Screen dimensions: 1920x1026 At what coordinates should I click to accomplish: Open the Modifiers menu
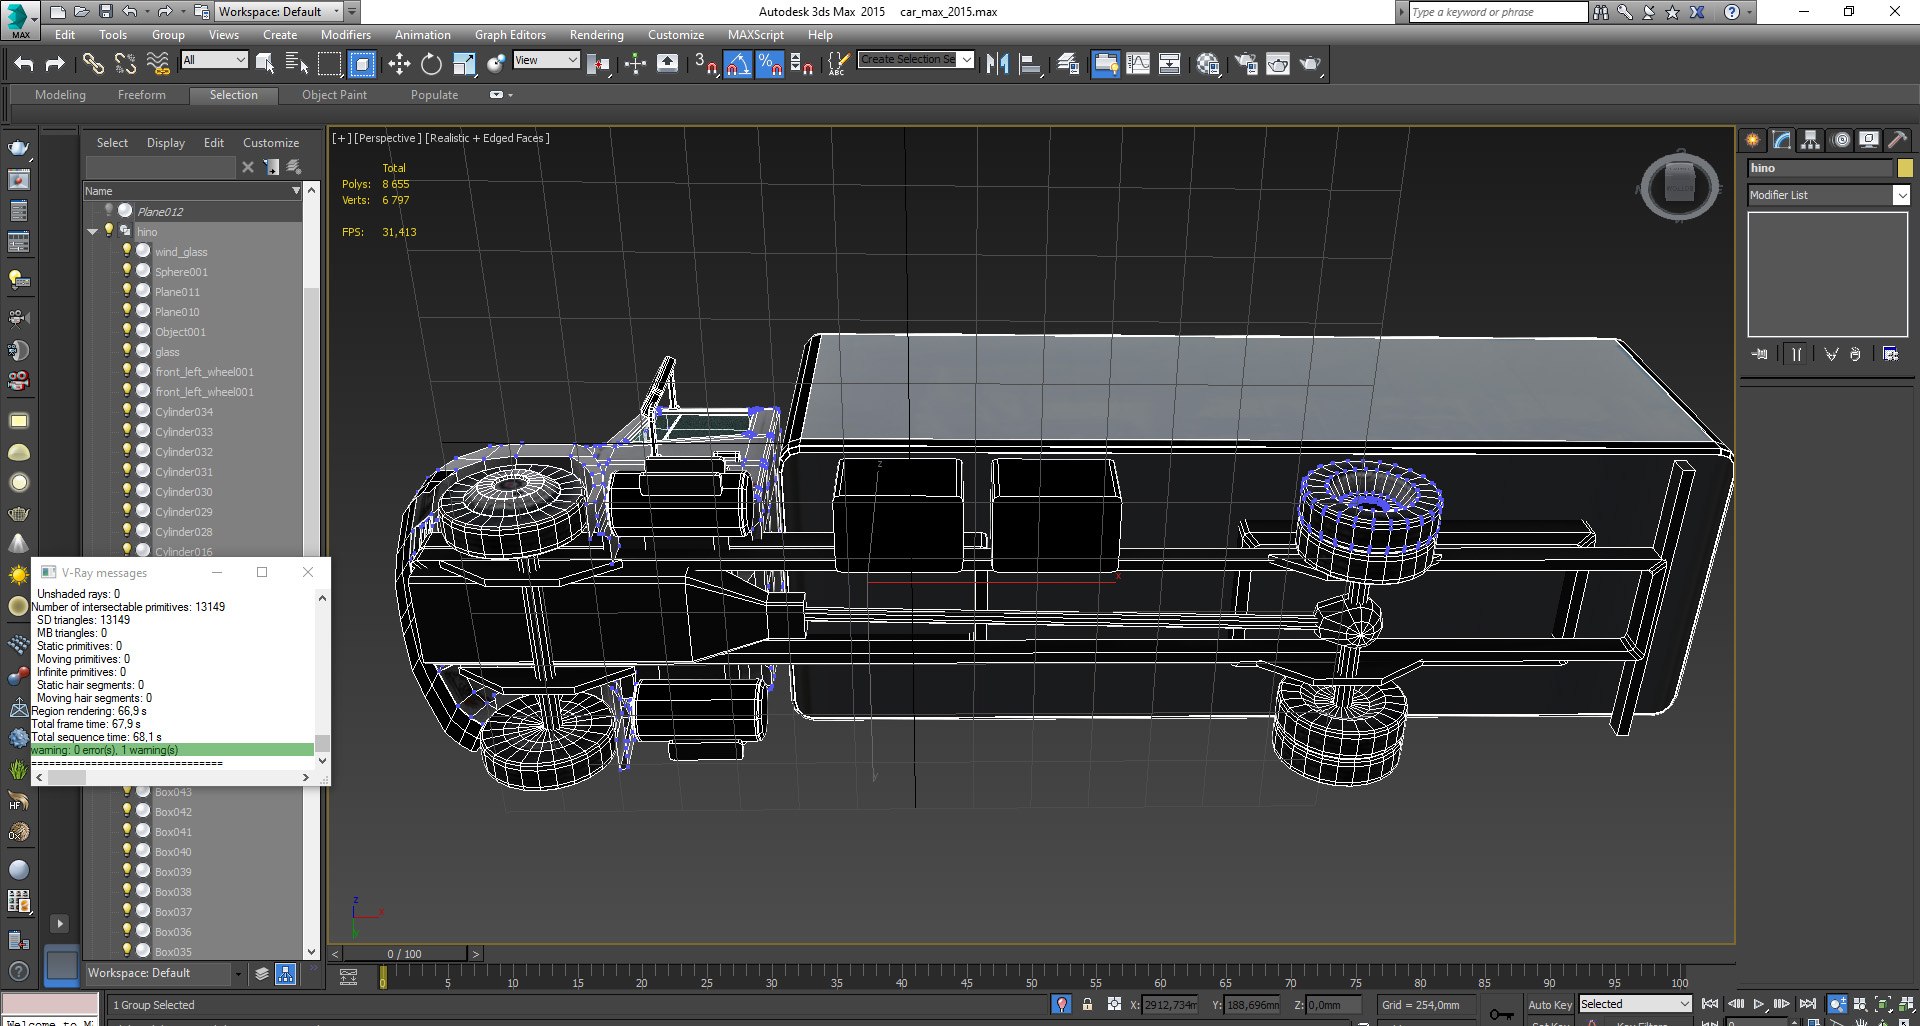pyautogui.click(x=345, y=34)
